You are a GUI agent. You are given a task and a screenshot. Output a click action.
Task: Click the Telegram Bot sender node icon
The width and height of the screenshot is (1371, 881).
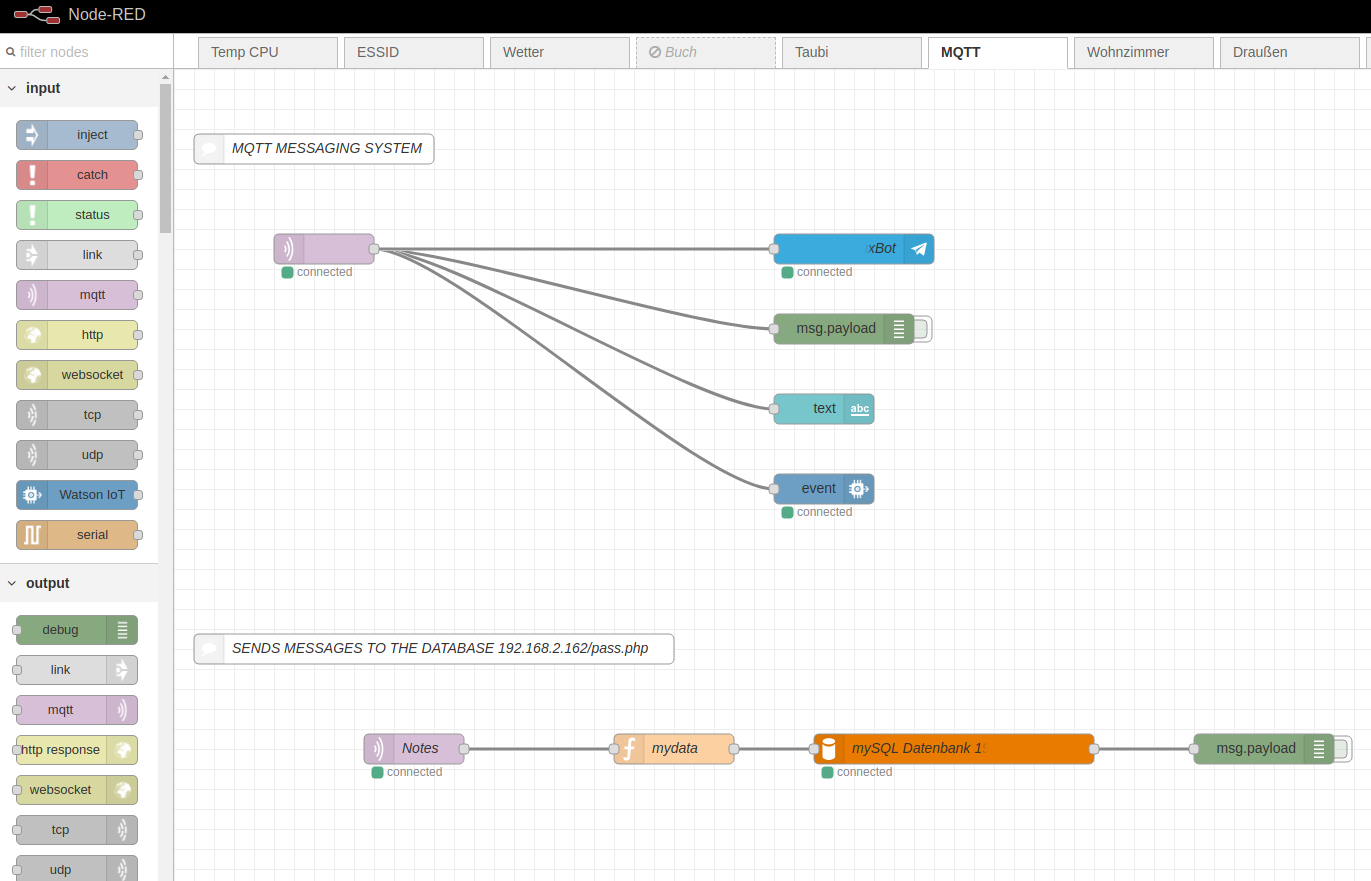(918, 249)
